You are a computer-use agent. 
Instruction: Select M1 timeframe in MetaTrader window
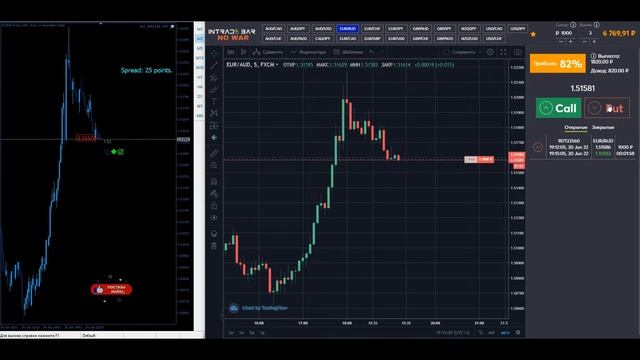[x=200, y=29]
